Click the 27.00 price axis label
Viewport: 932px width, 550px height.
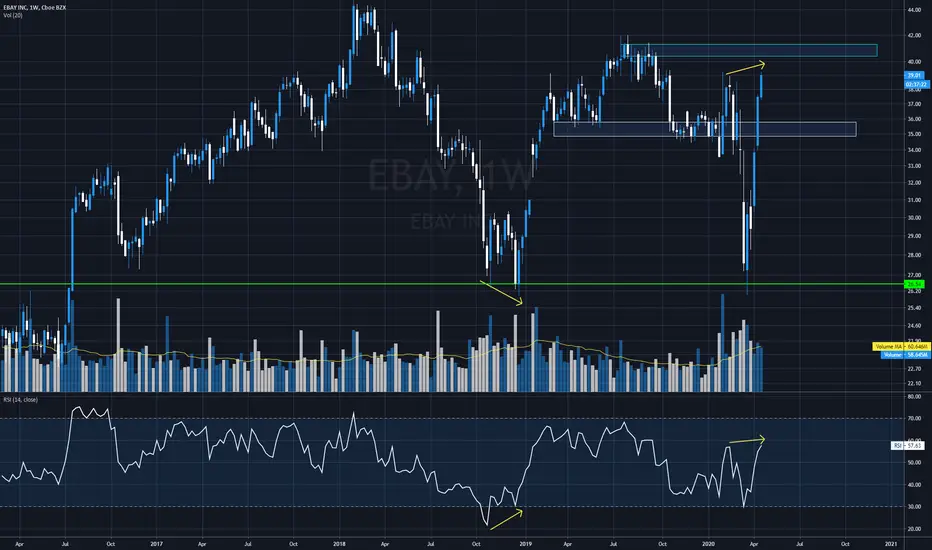(x=914, y=275)
